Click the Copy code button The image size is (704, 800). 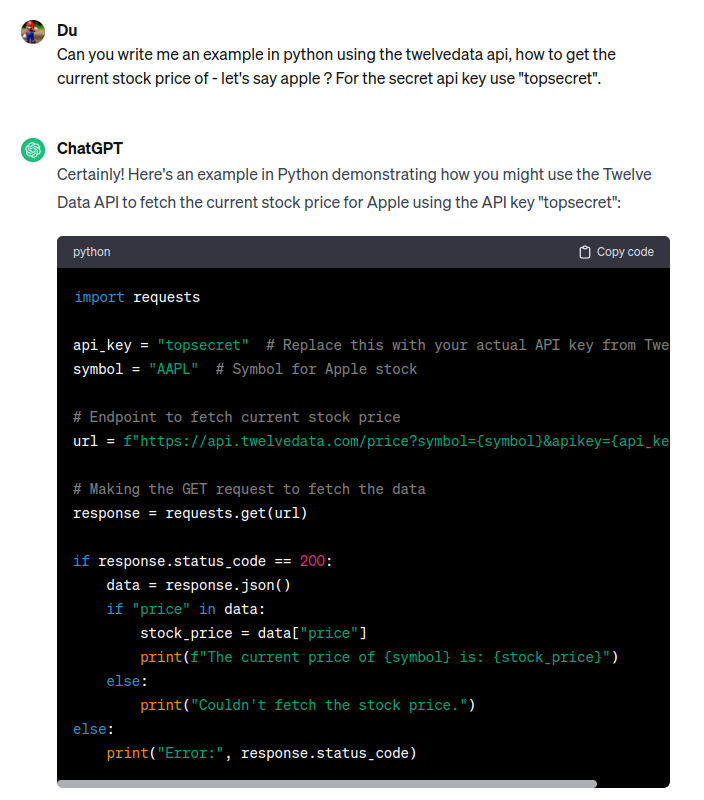tap(616, 252)
